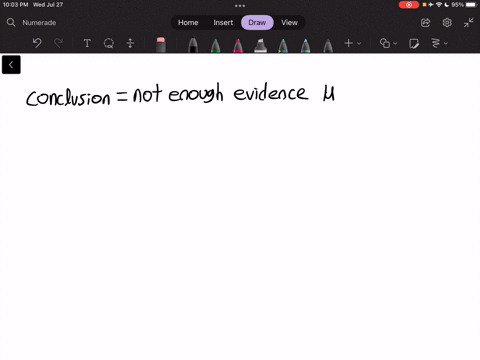Redo the last action
Image resolution: width=480 pixels, height=360 pixels.
58,43
